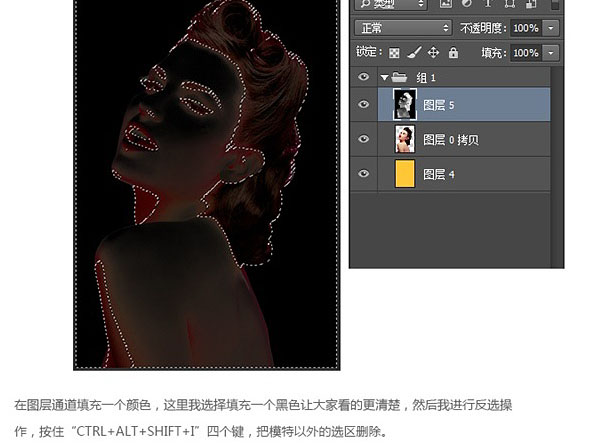Collapse the 组 1 group triangle
The height and width of the screenshot is (448, 595).
click(384, 78)
